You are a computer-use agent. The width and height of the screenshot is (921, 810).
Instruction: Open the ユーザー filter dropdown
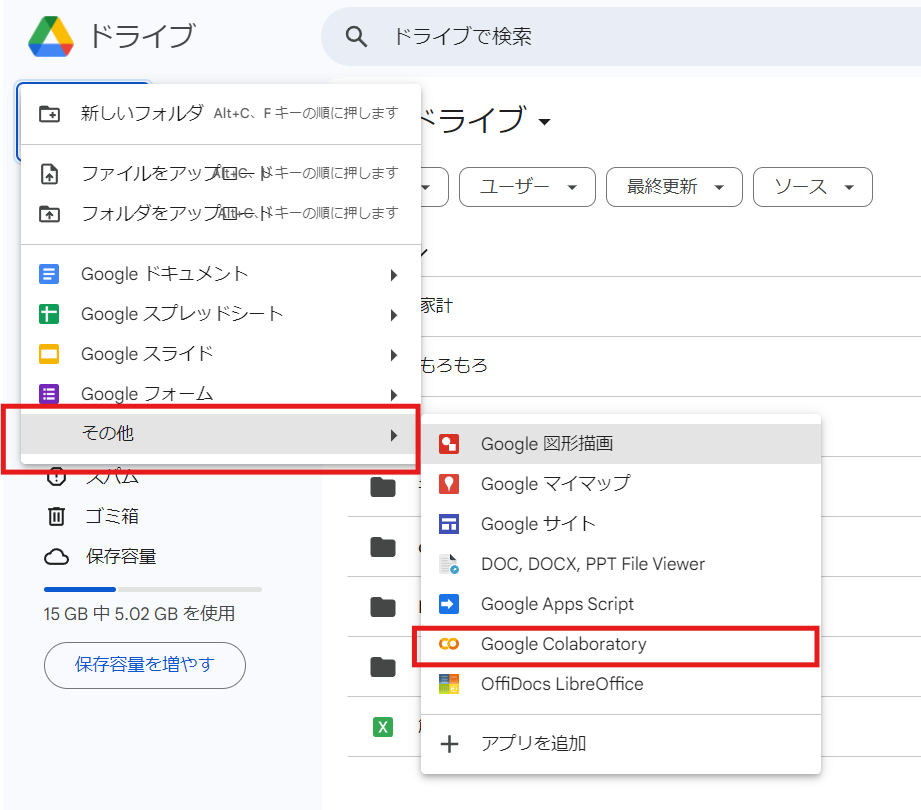[x=527, y=187]
